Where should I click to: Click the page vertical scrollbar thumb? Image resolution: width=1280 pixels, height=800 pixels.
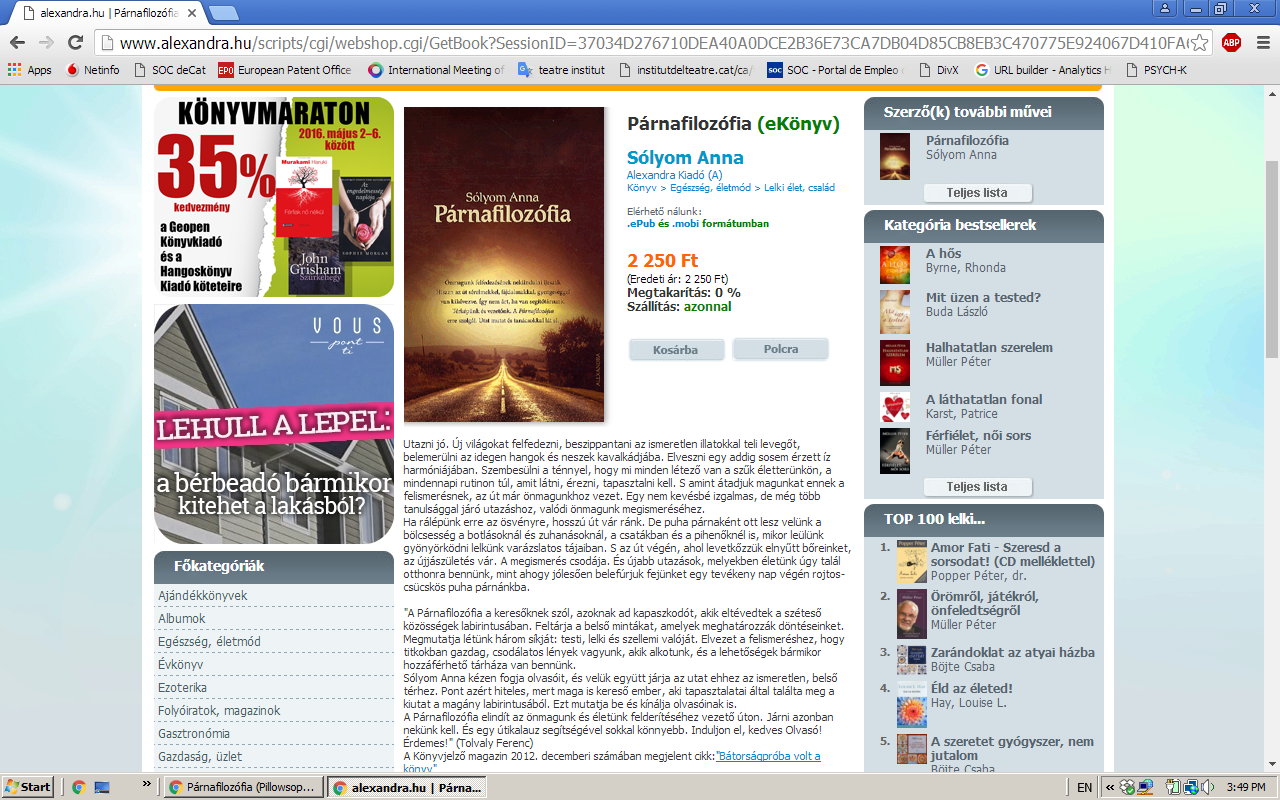(1271, 258)
